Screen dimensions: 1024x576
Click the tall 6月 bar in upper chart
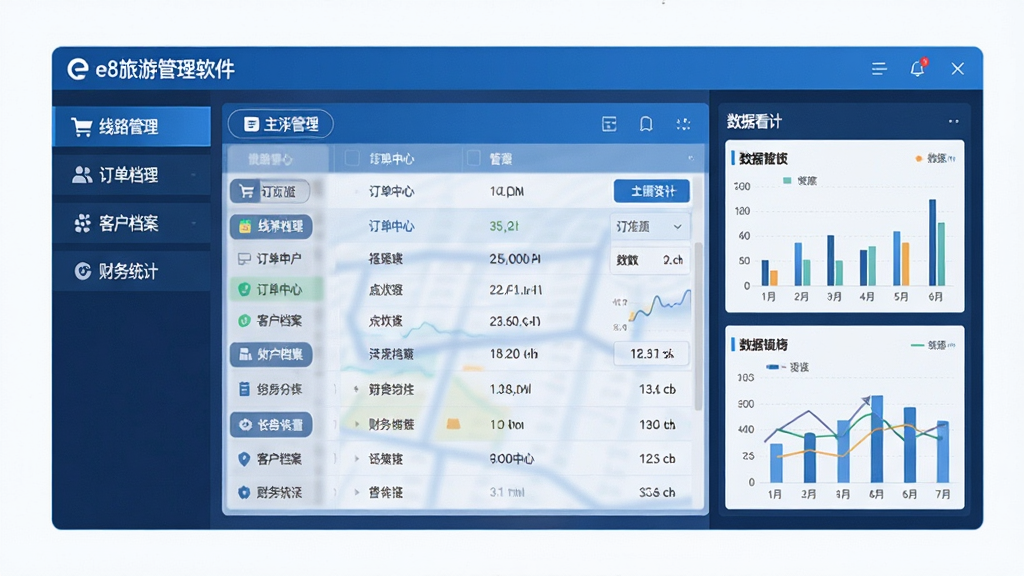[932, 242]
